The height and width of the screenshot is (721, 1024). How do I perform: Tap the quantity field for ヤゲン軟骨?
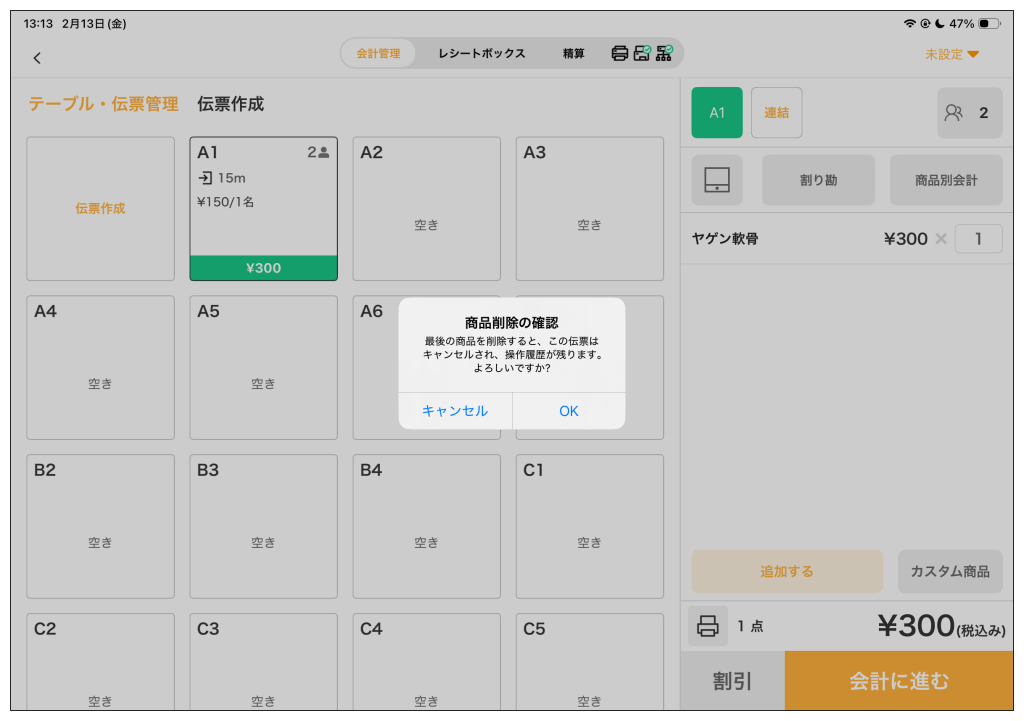978,239
